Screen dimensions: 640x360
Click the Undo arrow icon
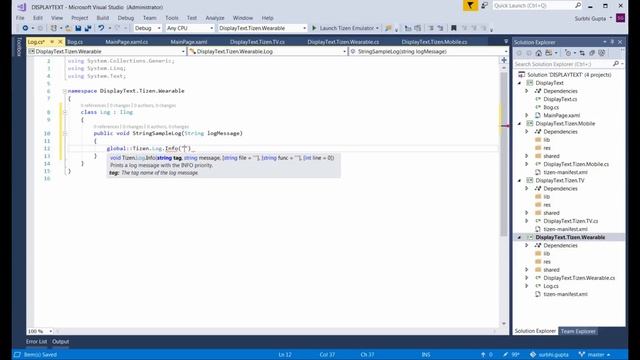[101, 28]
